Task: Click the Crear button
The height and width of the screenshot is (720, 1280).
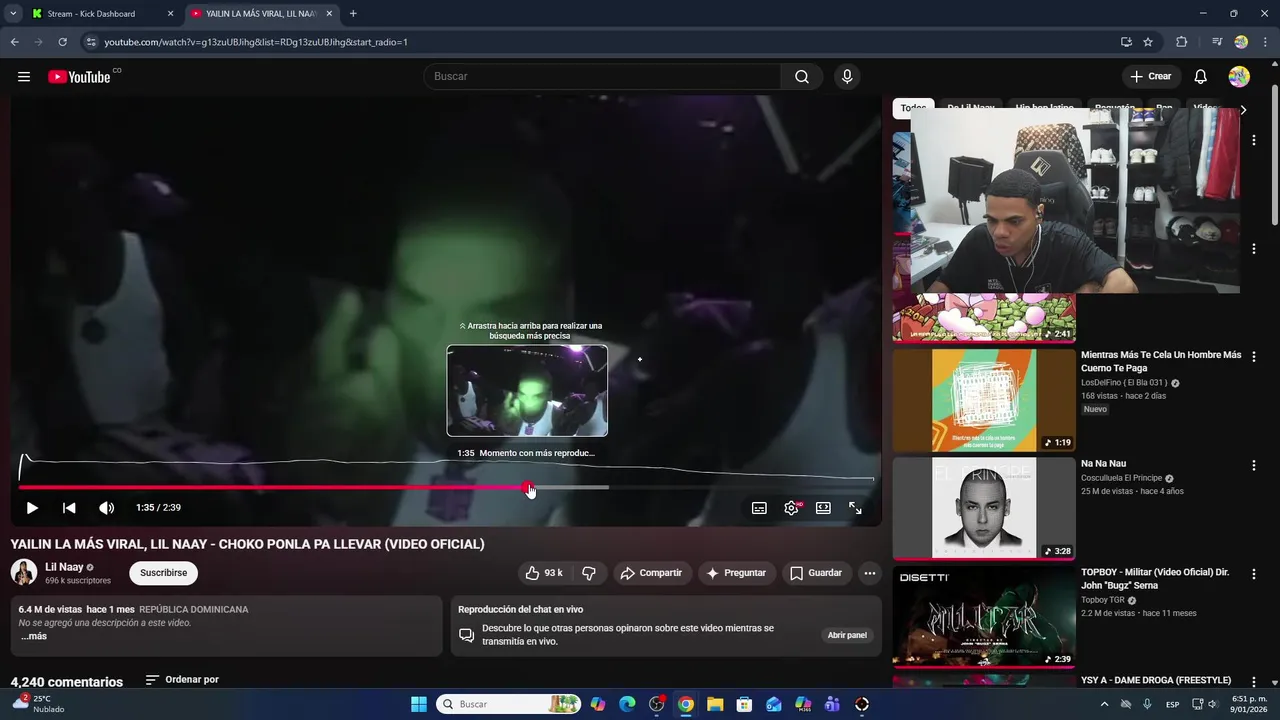Action: pyautogui.click(x=1151, y=77)
